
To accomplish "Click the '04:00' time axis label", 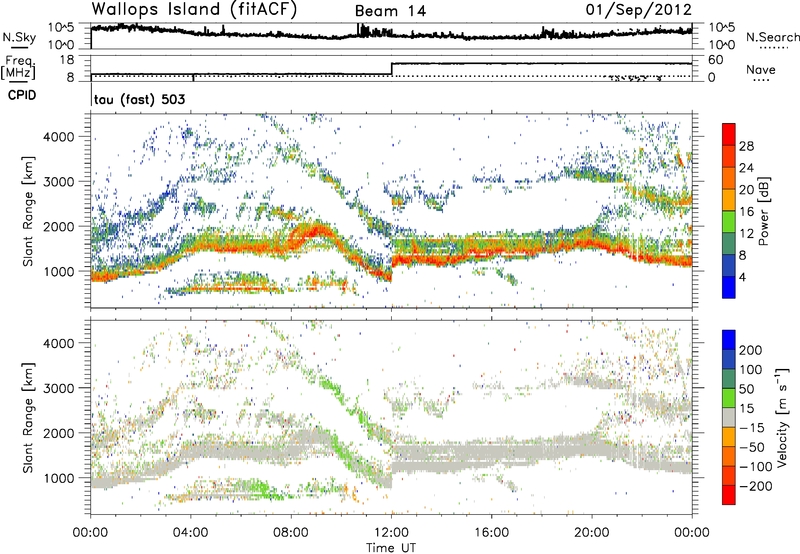I will click(x=191, y=533).
